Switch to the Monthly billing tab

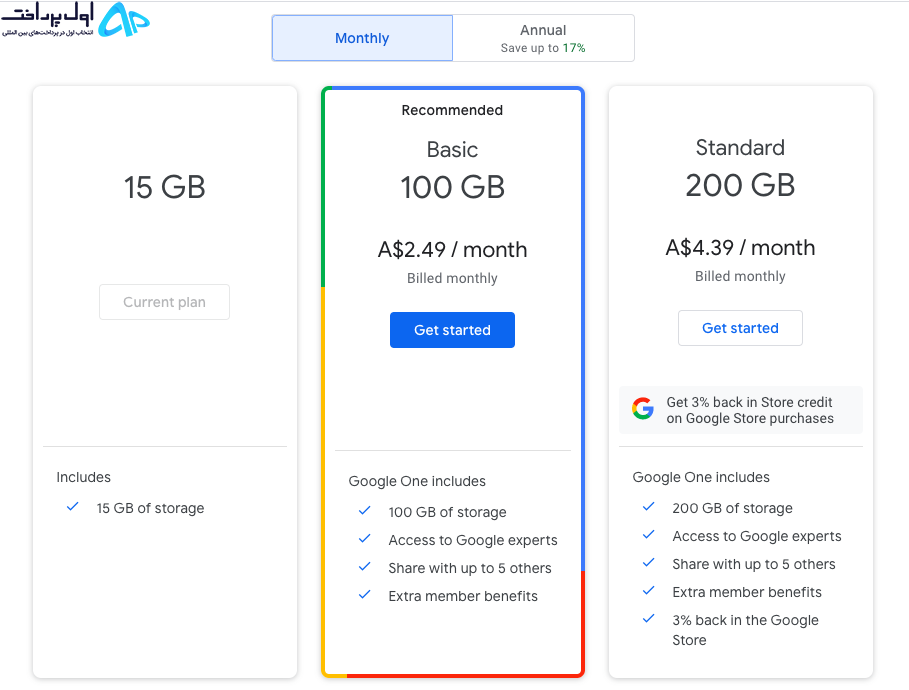362,38
